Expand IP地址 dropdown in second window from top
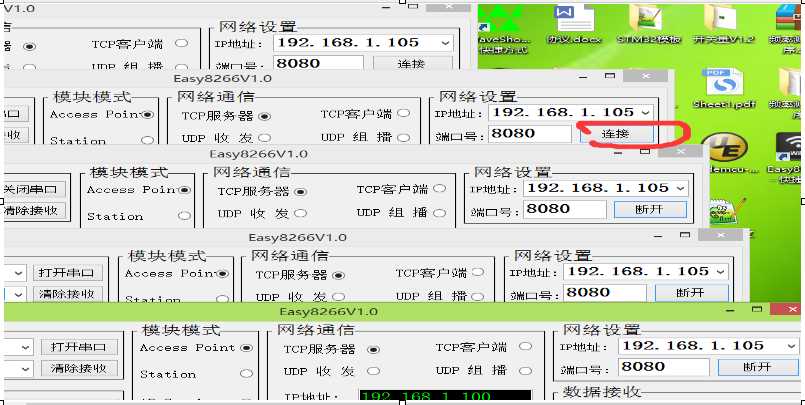805x405 pixels. pos(645,112)
